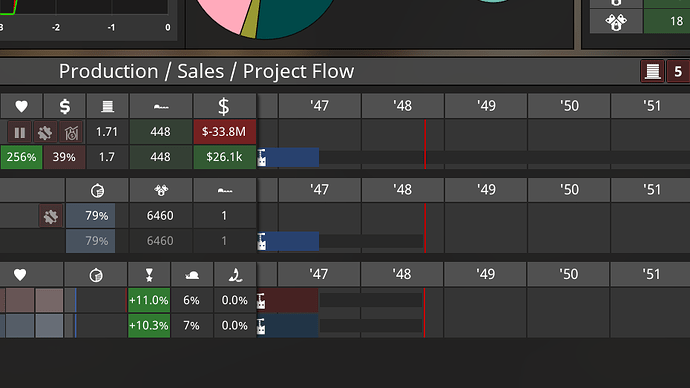Click the $-33.8M red value cell
Screen dimensions: 690x388
225,132
